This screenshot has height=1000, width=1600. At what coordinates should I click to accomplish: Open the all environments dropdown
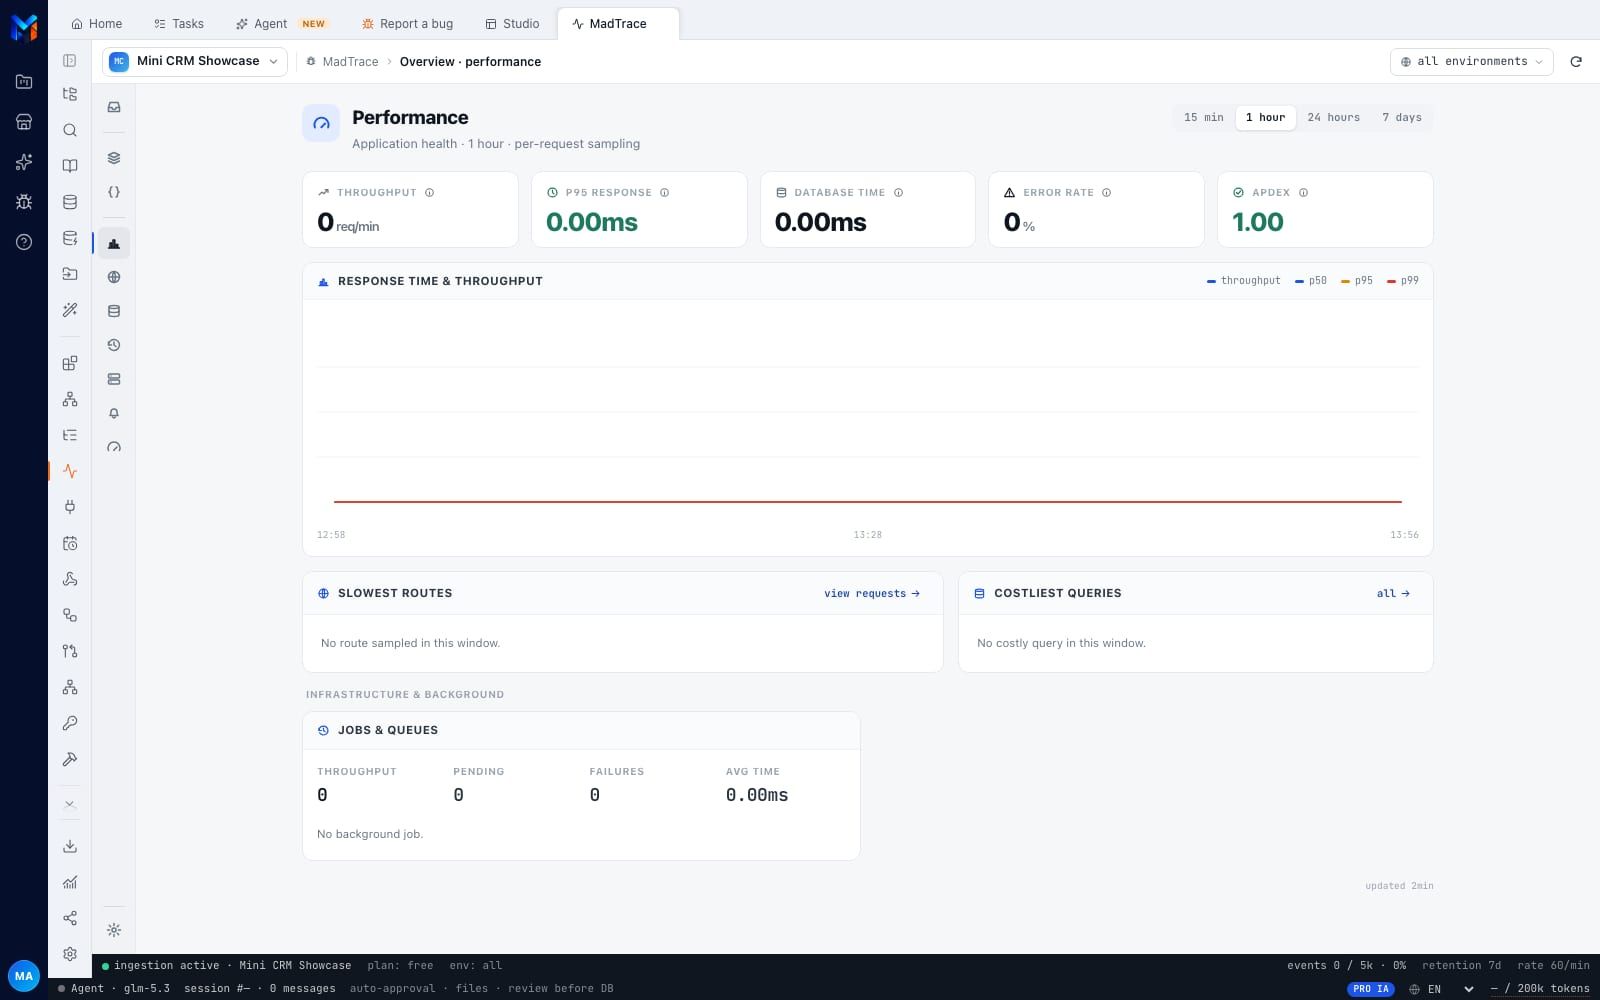(x=1471, y=61)
